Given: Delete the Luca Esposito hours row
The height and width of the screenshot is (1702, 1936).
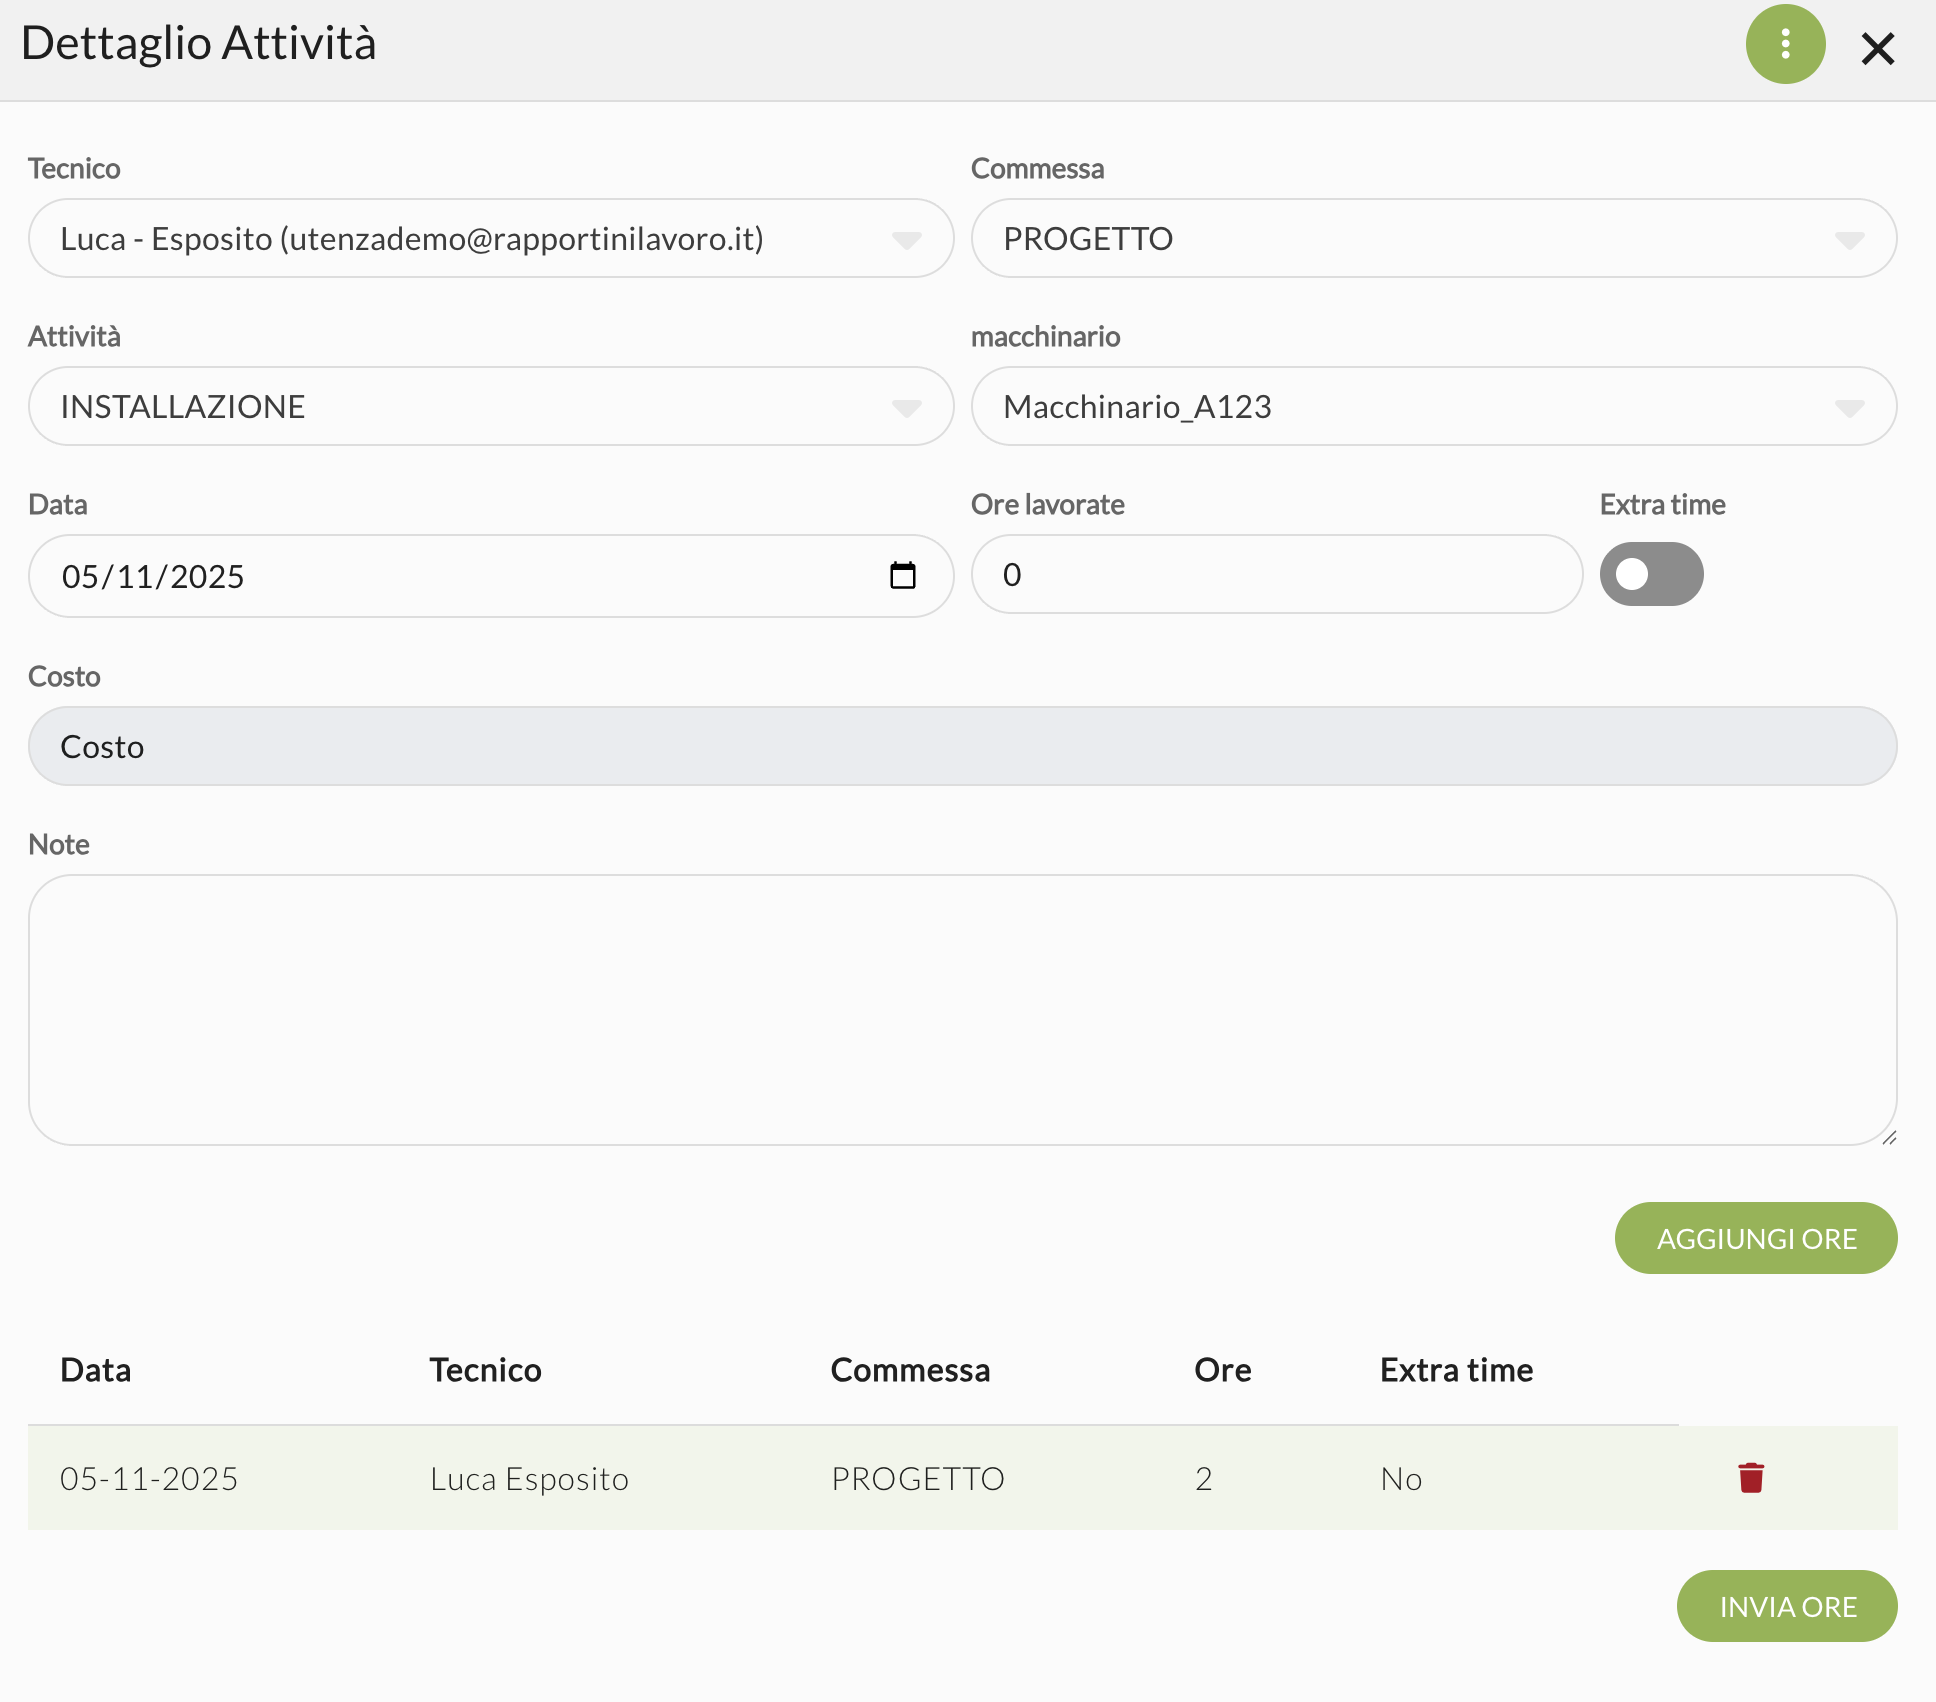Looking at the screenshot, I should 1750,1477.
